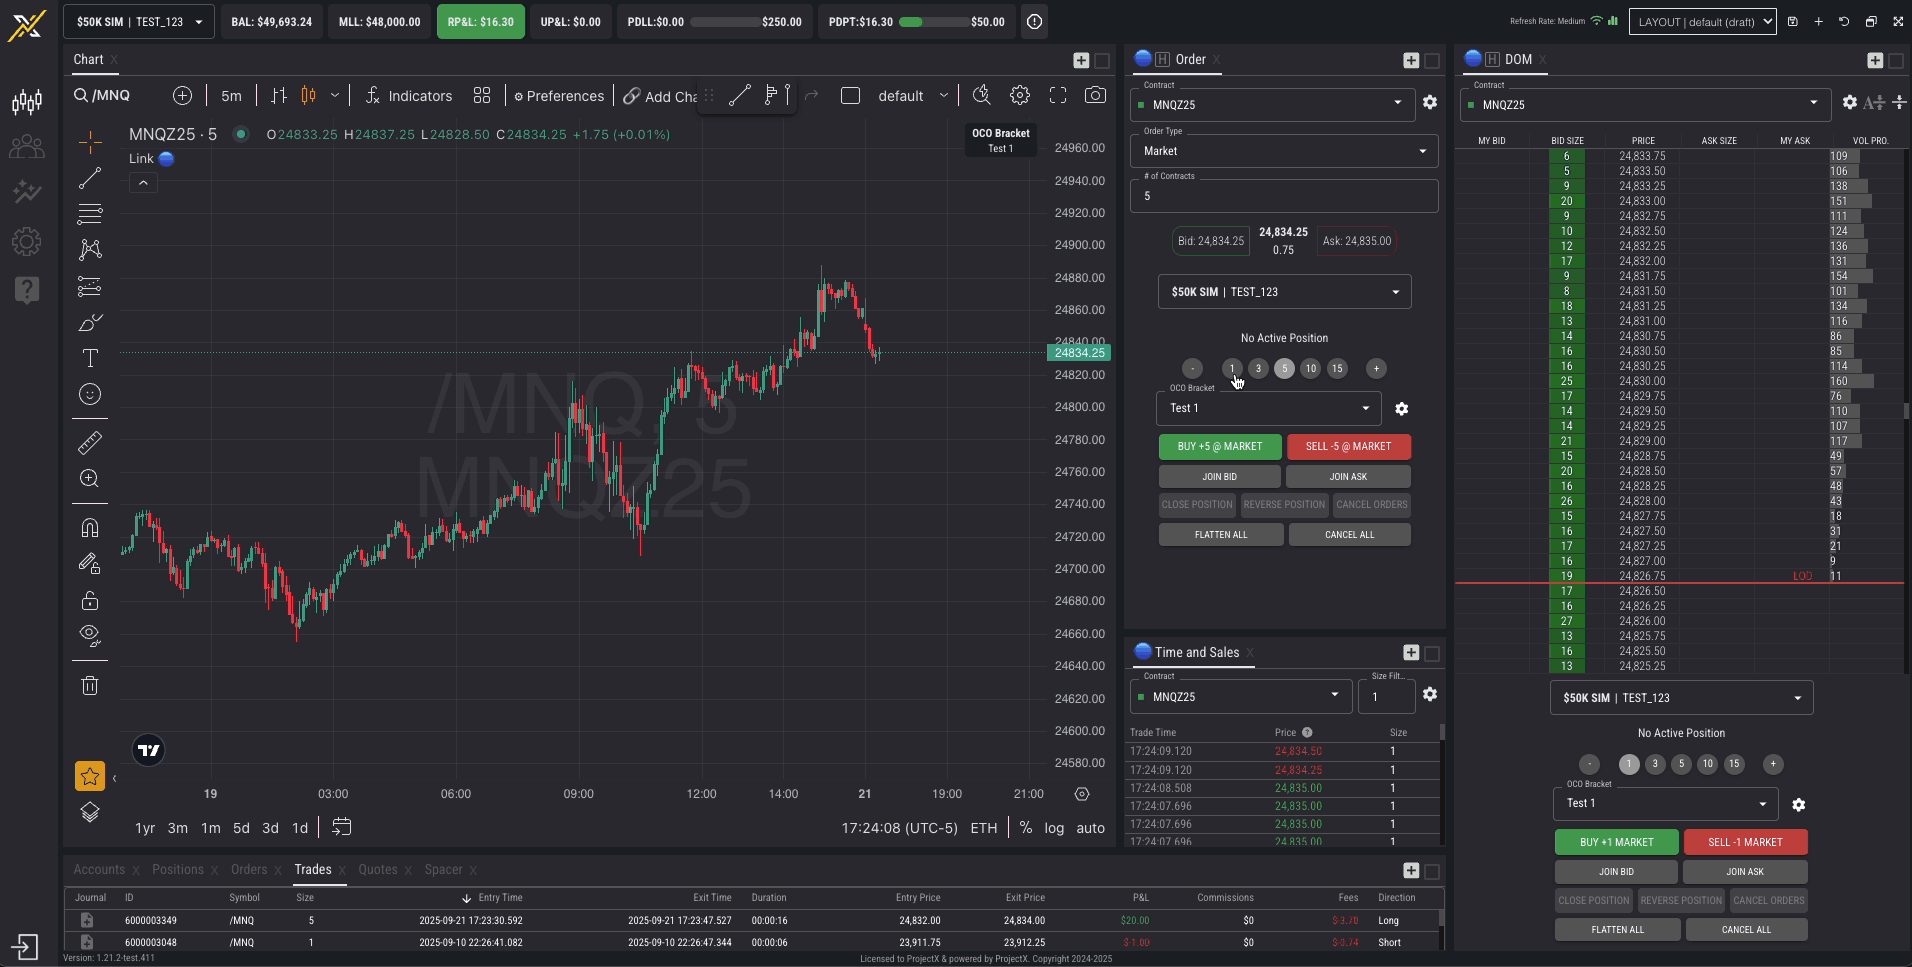Screen dimensions: 1912x967
Task: Expand the $50K SIM account selector in header
Action: (x=140, y=22)
